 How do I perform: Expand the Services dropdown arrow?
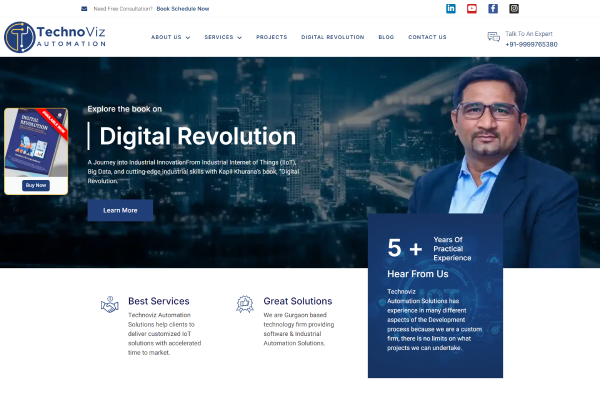pos(240,38)
